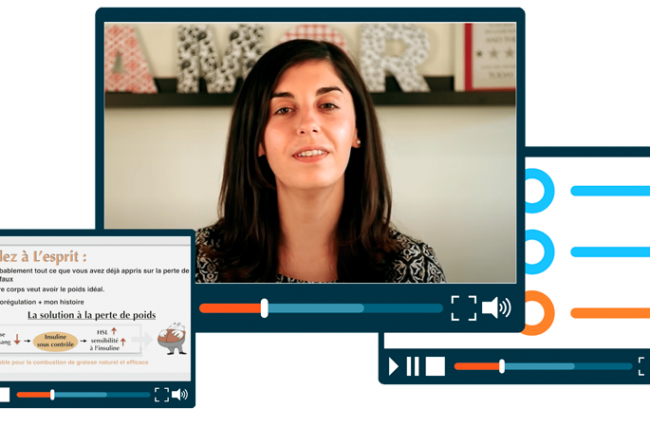The width and height of the screenshot is (650, 427).
Task: Click fullscreen icon in slide video player
Action: [162, 395]
